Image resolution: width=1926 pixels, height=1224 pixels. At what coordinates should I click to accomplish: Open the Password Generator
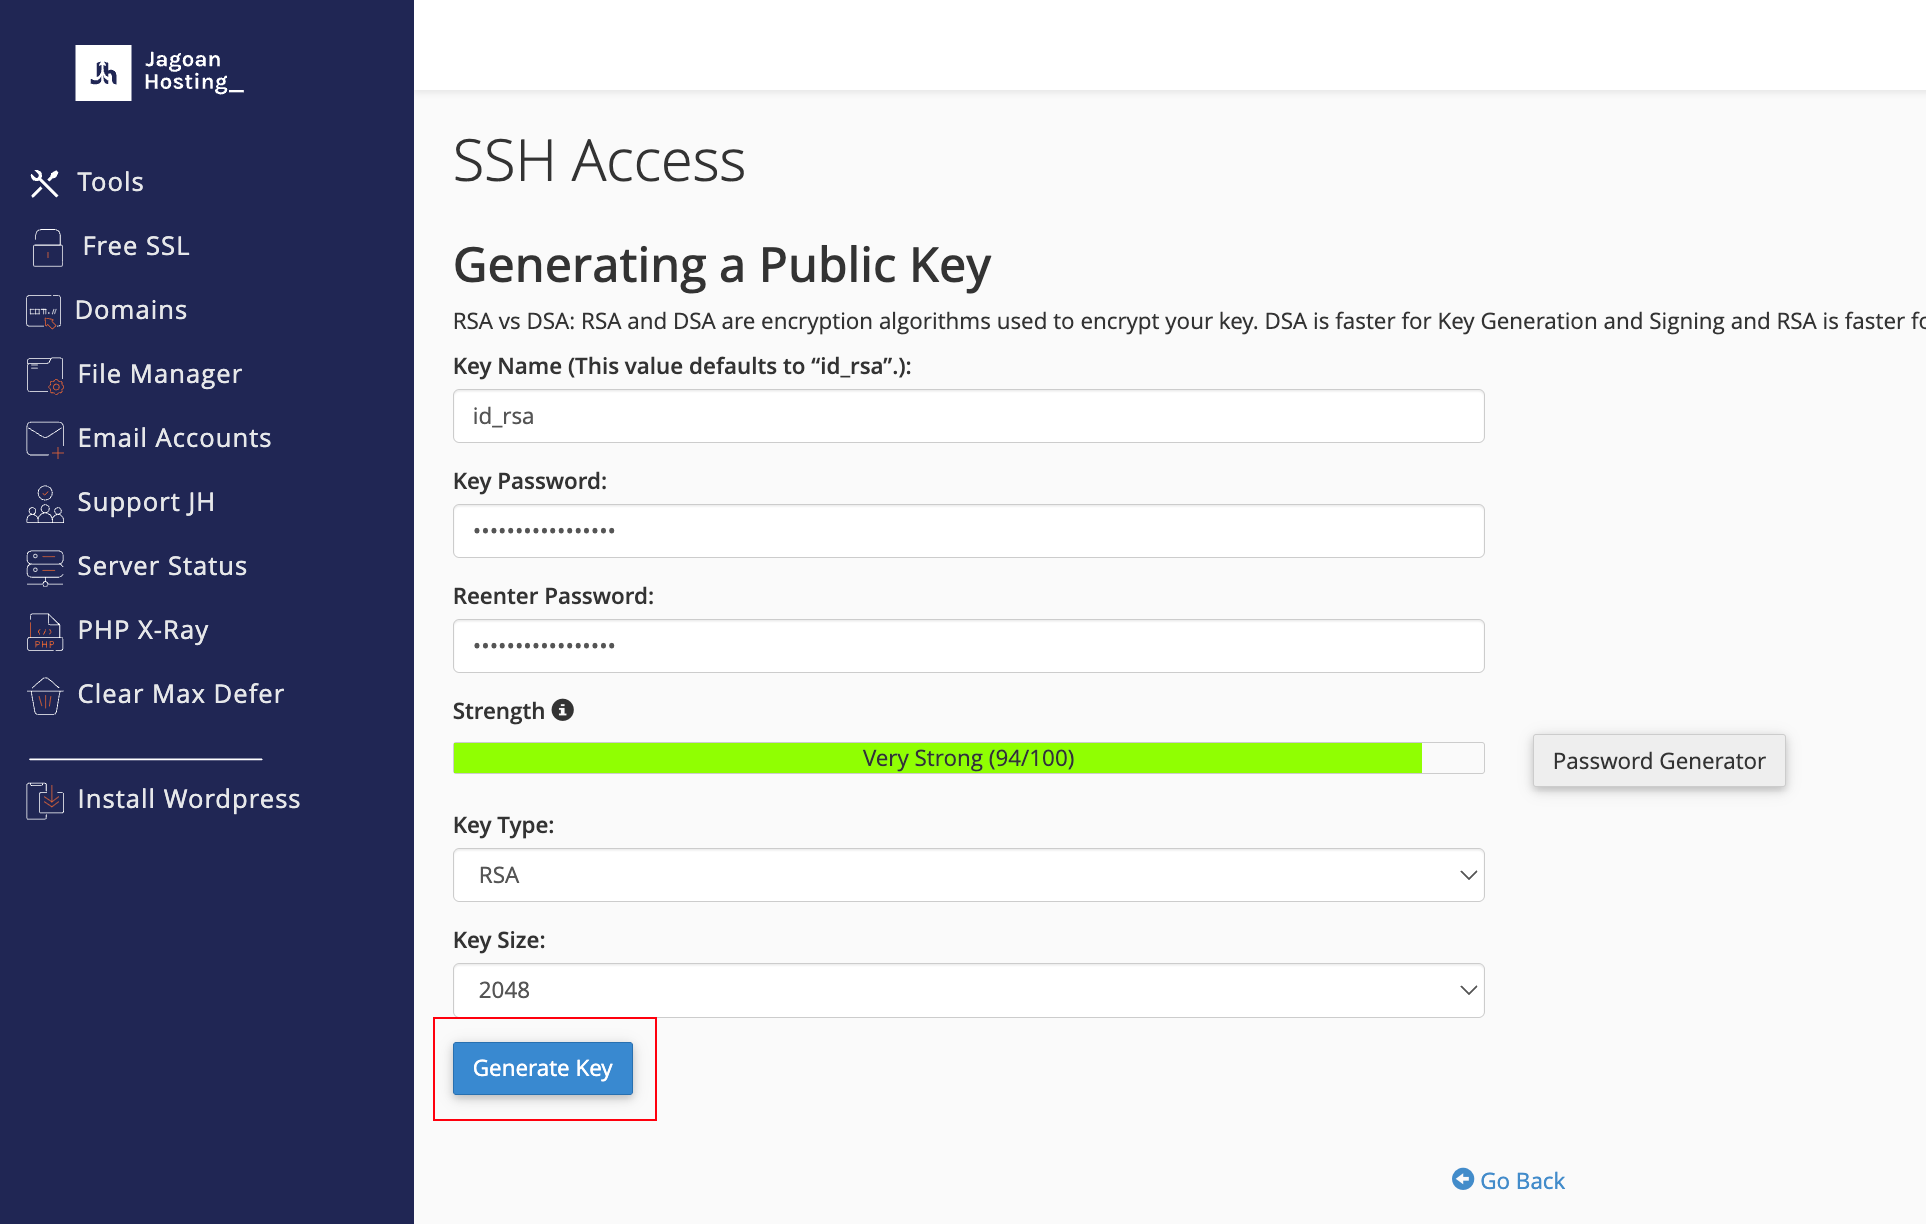1658,761
